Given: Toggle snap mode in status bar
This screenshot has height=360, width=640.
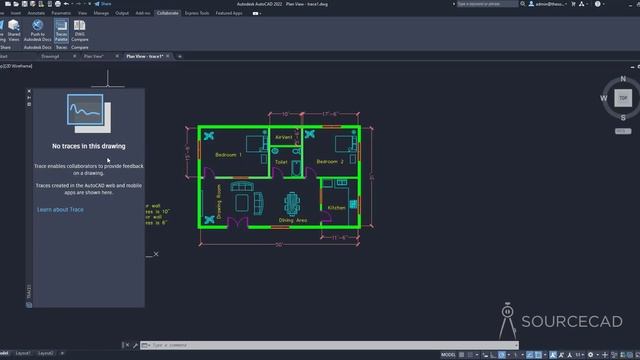Looking at the screenshot, I should pos(470,355).
